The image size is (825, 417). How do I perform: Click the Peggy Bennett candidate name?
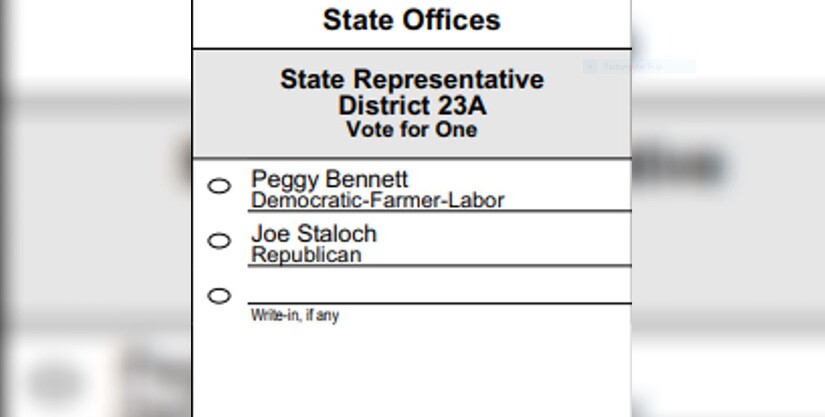(x=329, y=179)
